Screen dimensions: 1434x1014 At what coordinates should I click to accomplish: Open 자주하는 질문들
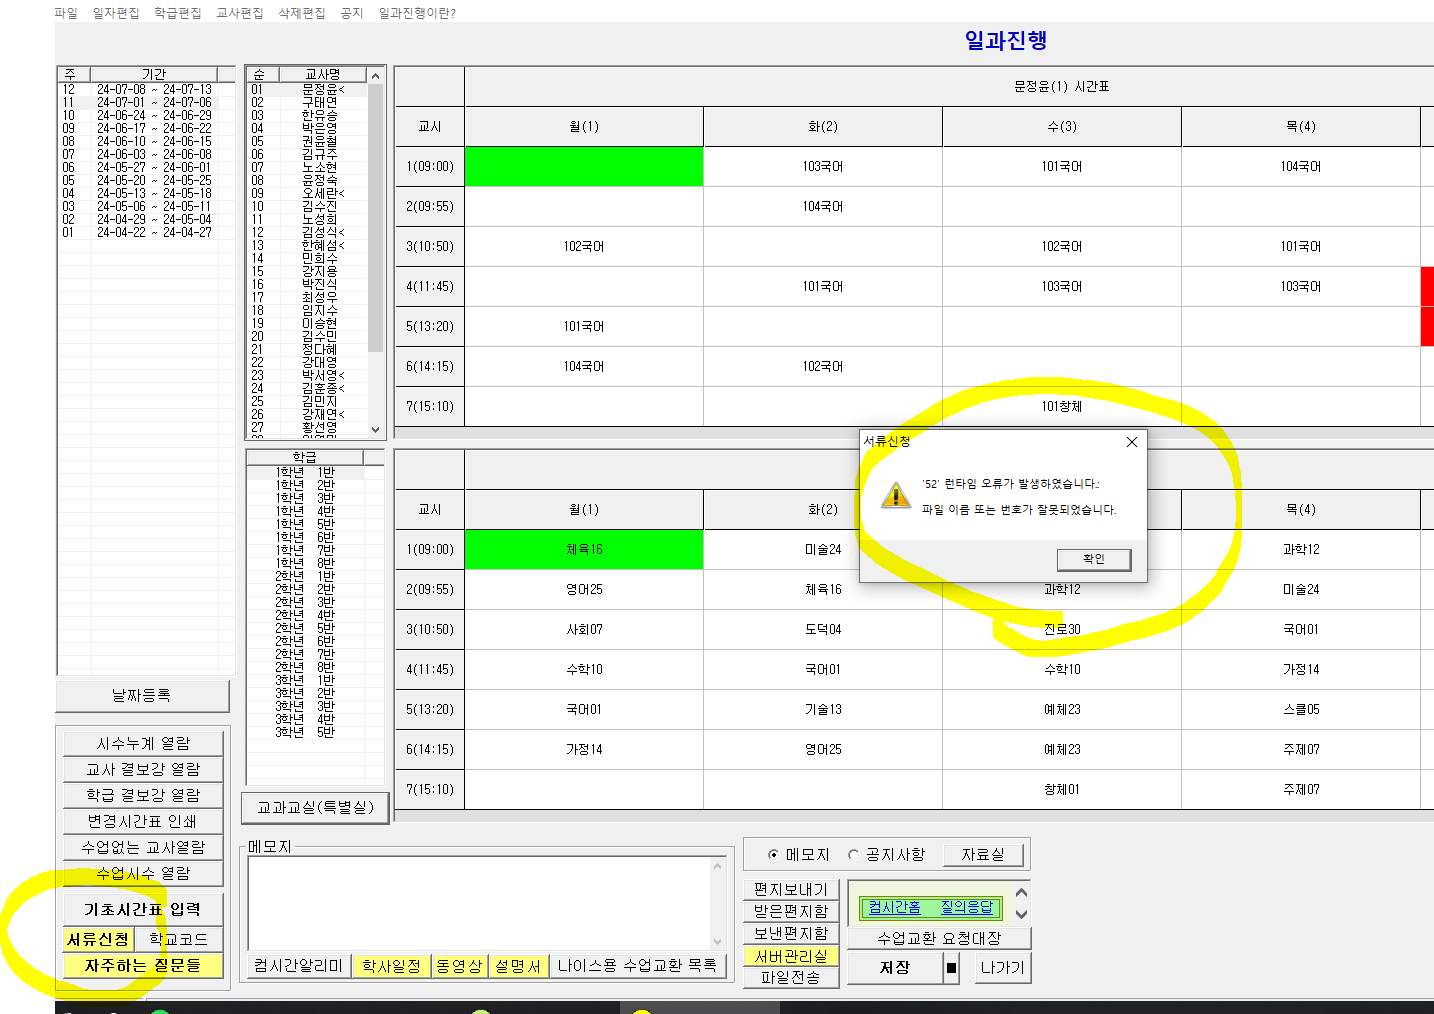click(x=143, y=965)
